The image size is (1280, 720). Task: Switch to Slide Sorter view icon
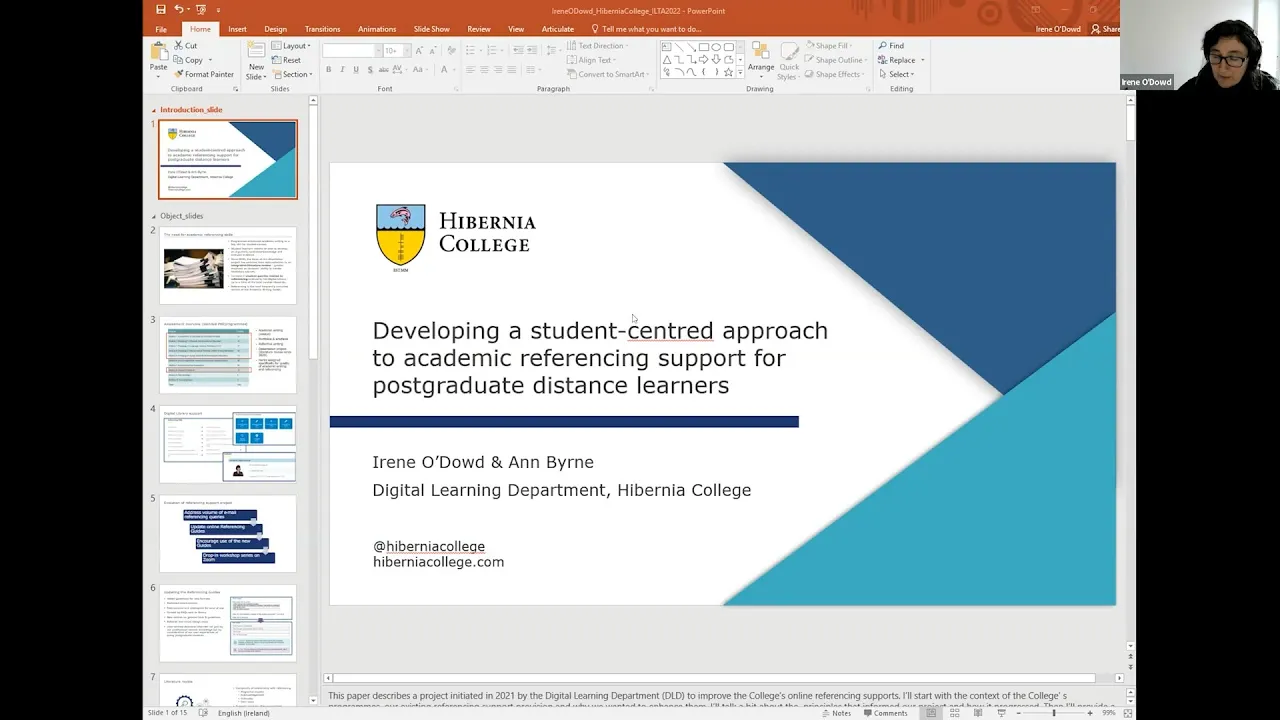coord(954,713)
